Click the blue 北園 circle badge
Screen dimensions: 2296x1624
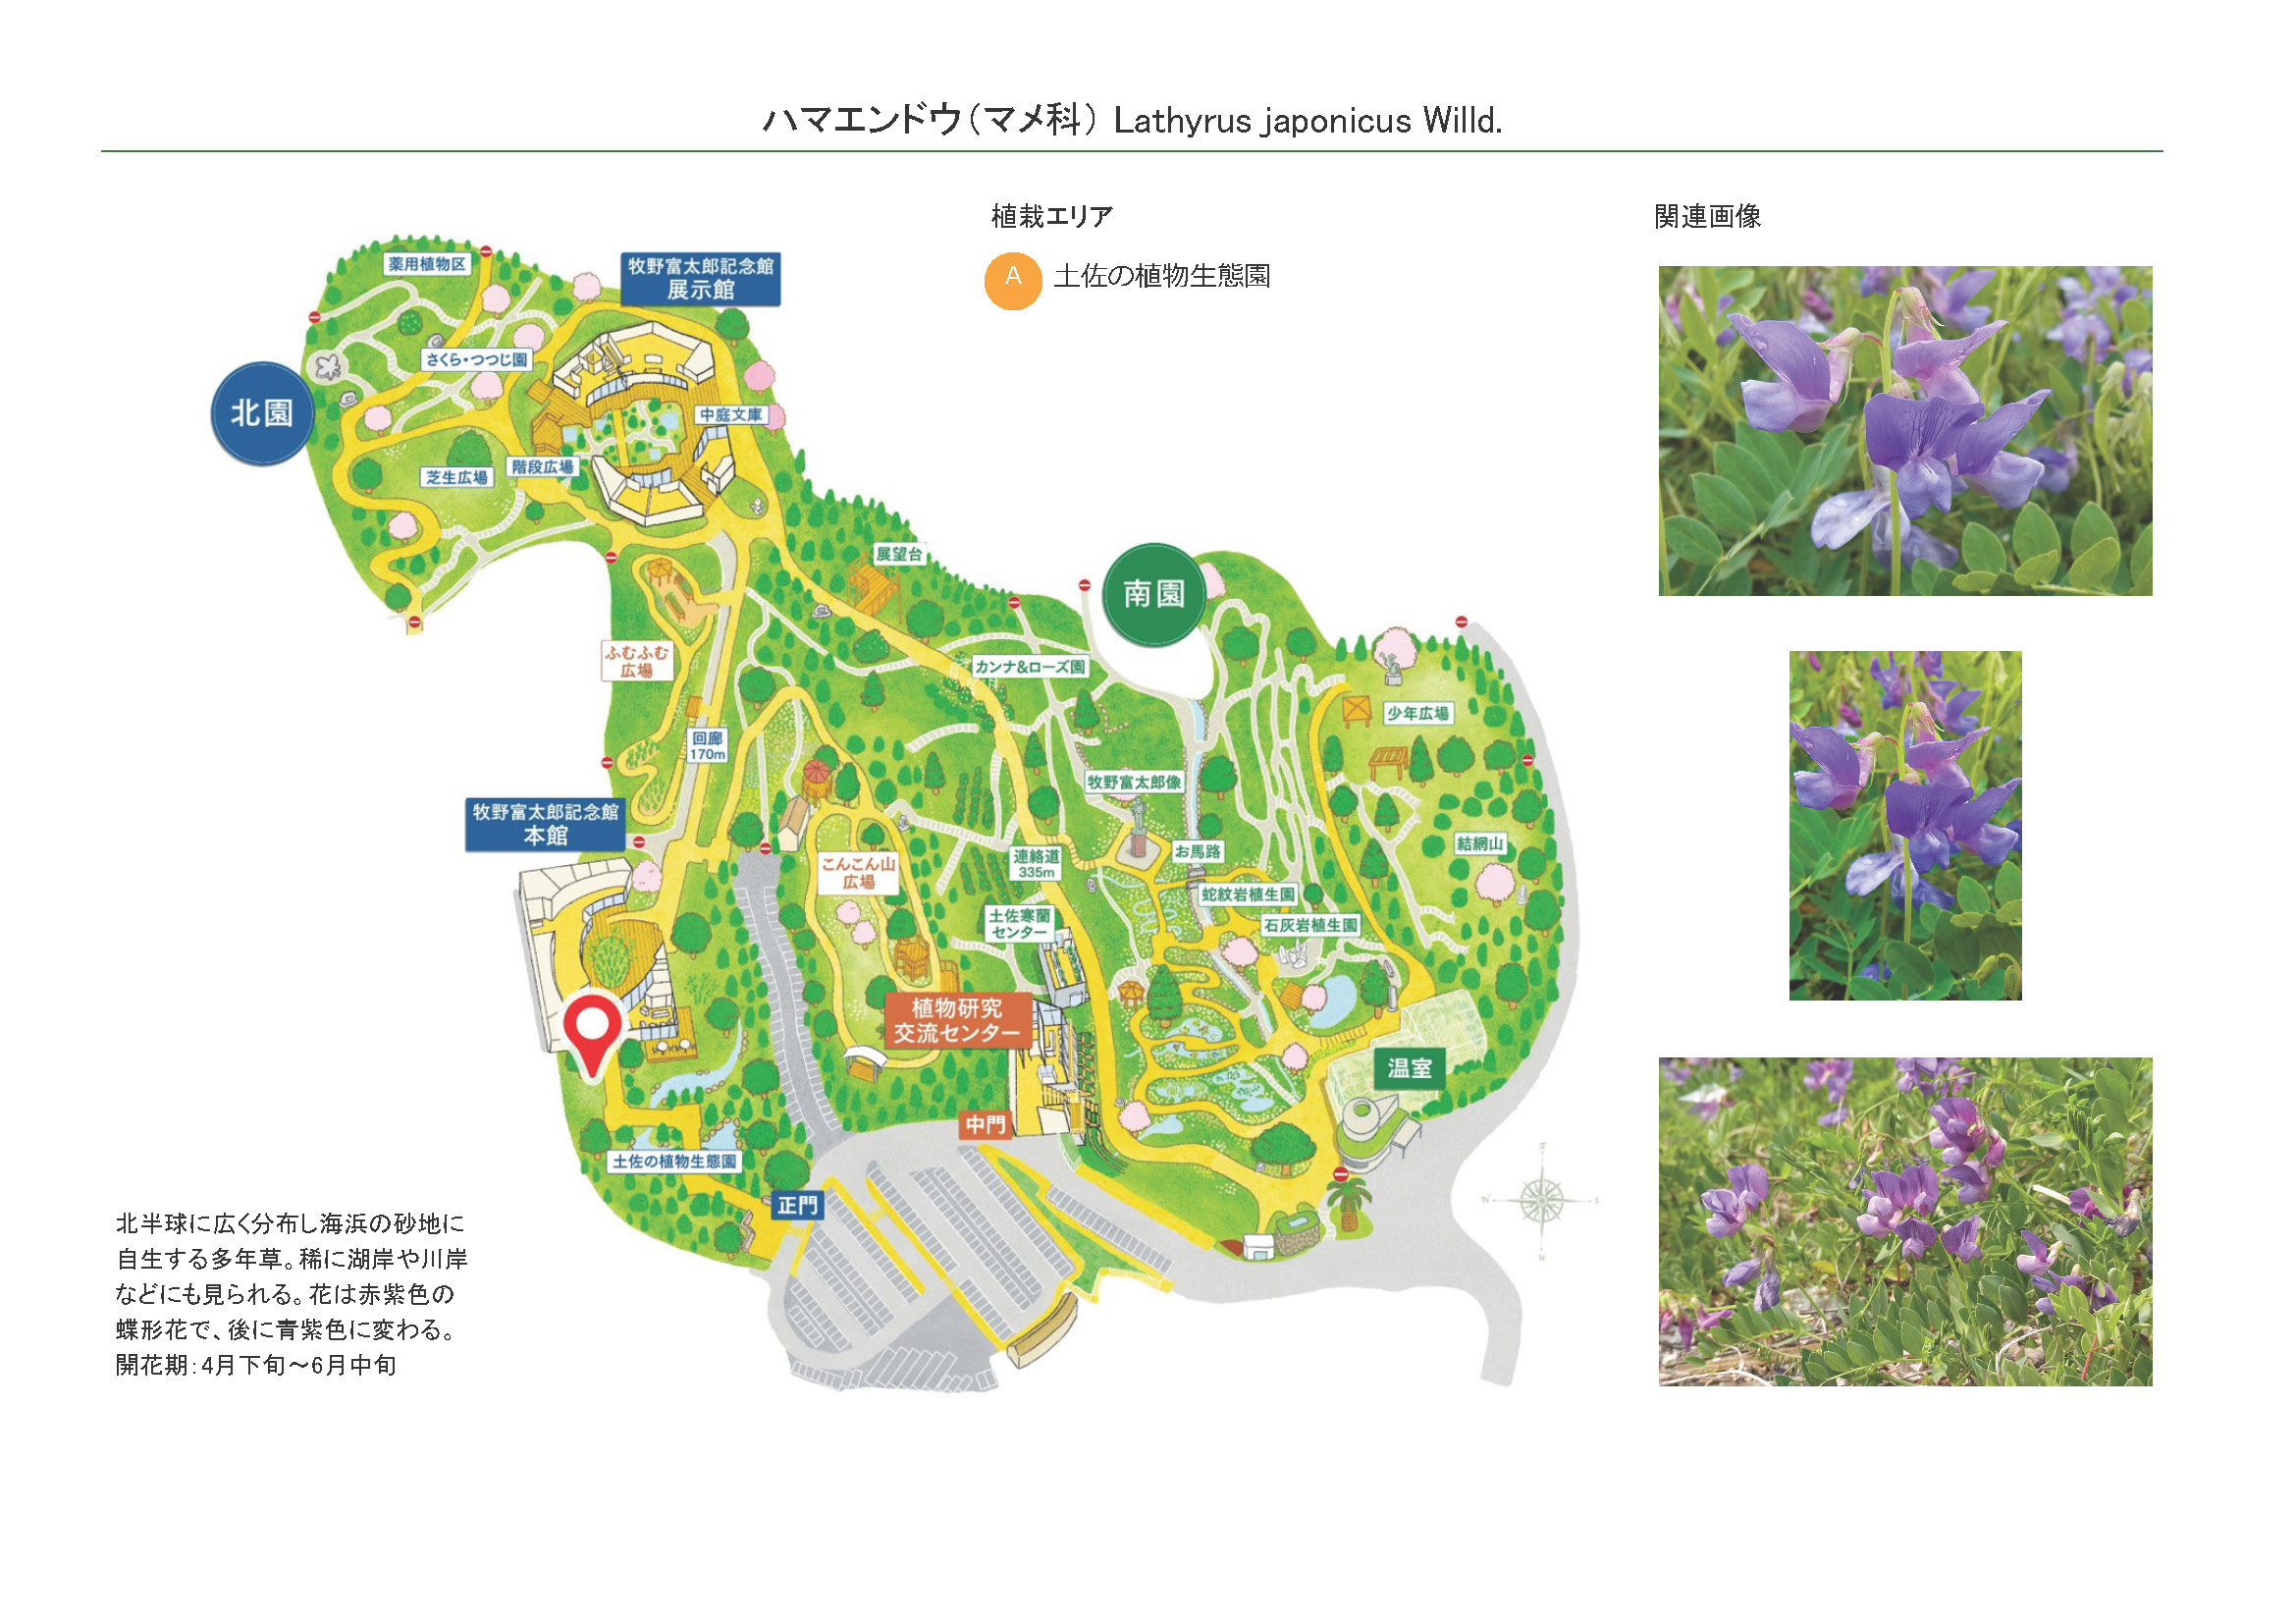coord(262,413)
